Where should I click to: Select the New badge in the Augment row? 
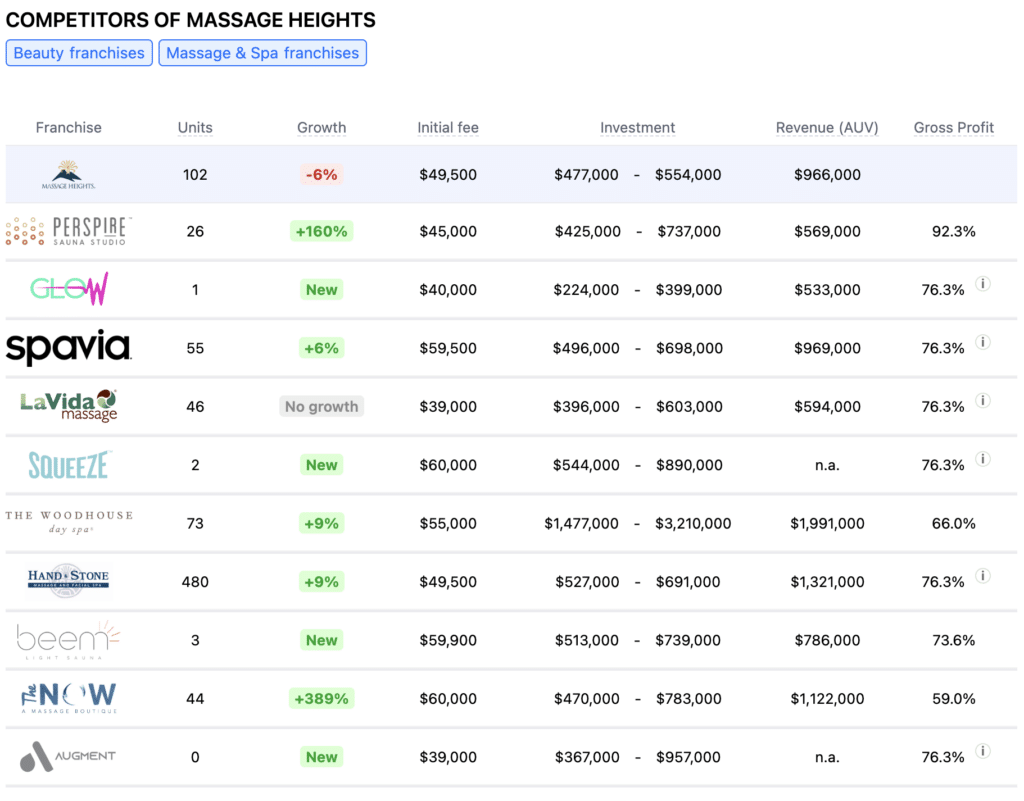pyautogui.click(x=321, y=757)
